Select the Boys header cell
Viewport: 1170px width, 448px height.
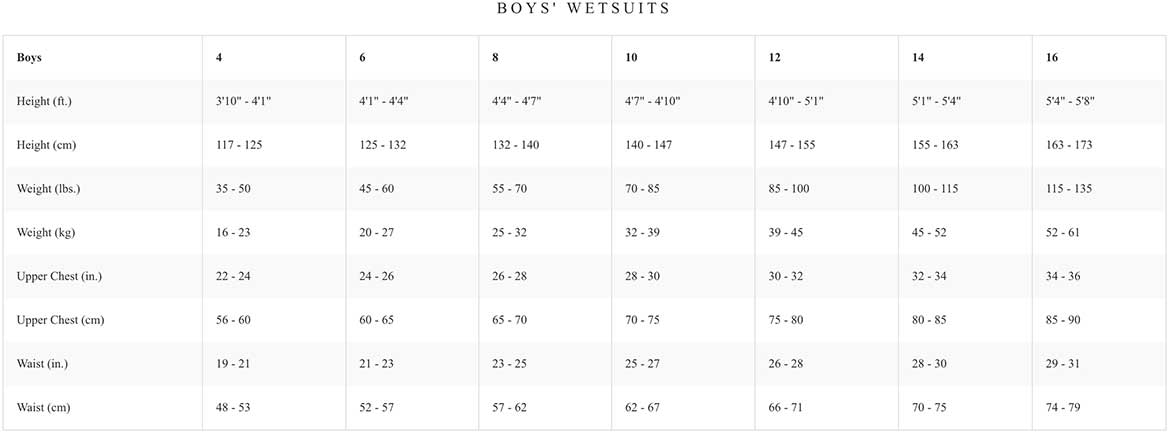pos(29,57)
